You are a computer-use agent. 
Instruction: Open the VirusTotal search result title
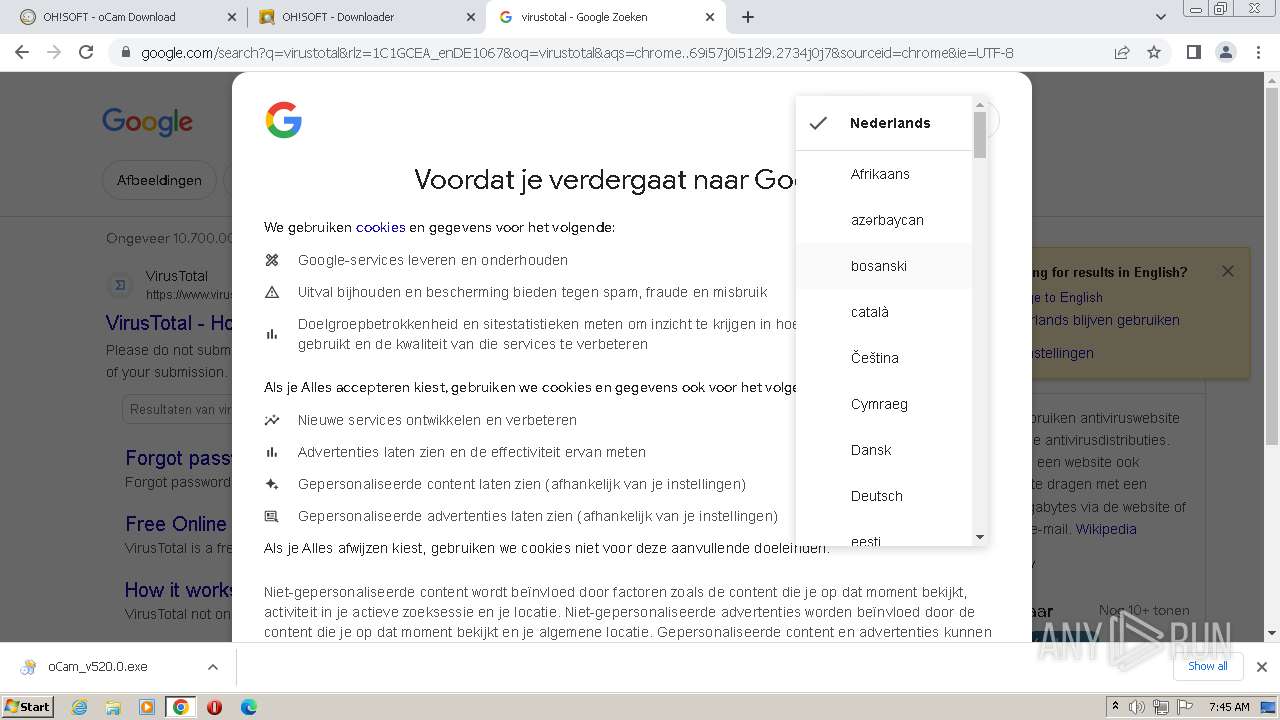[169, 323]
